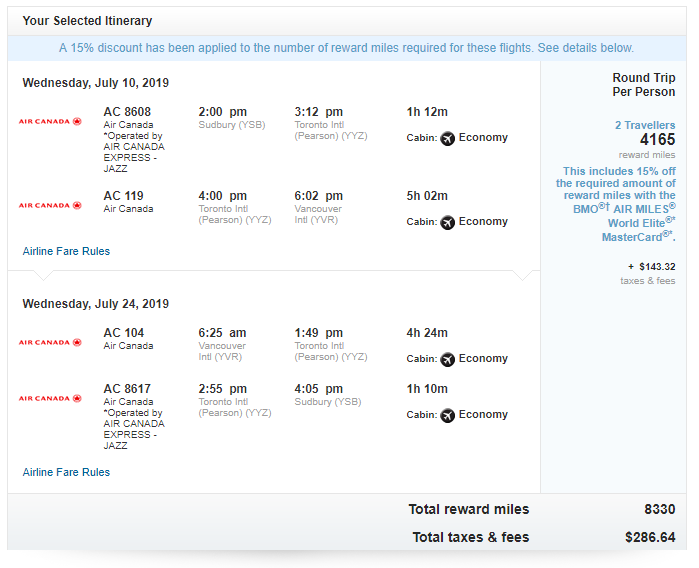Click Air Canada logo for flight AC 119

point(50,205)
